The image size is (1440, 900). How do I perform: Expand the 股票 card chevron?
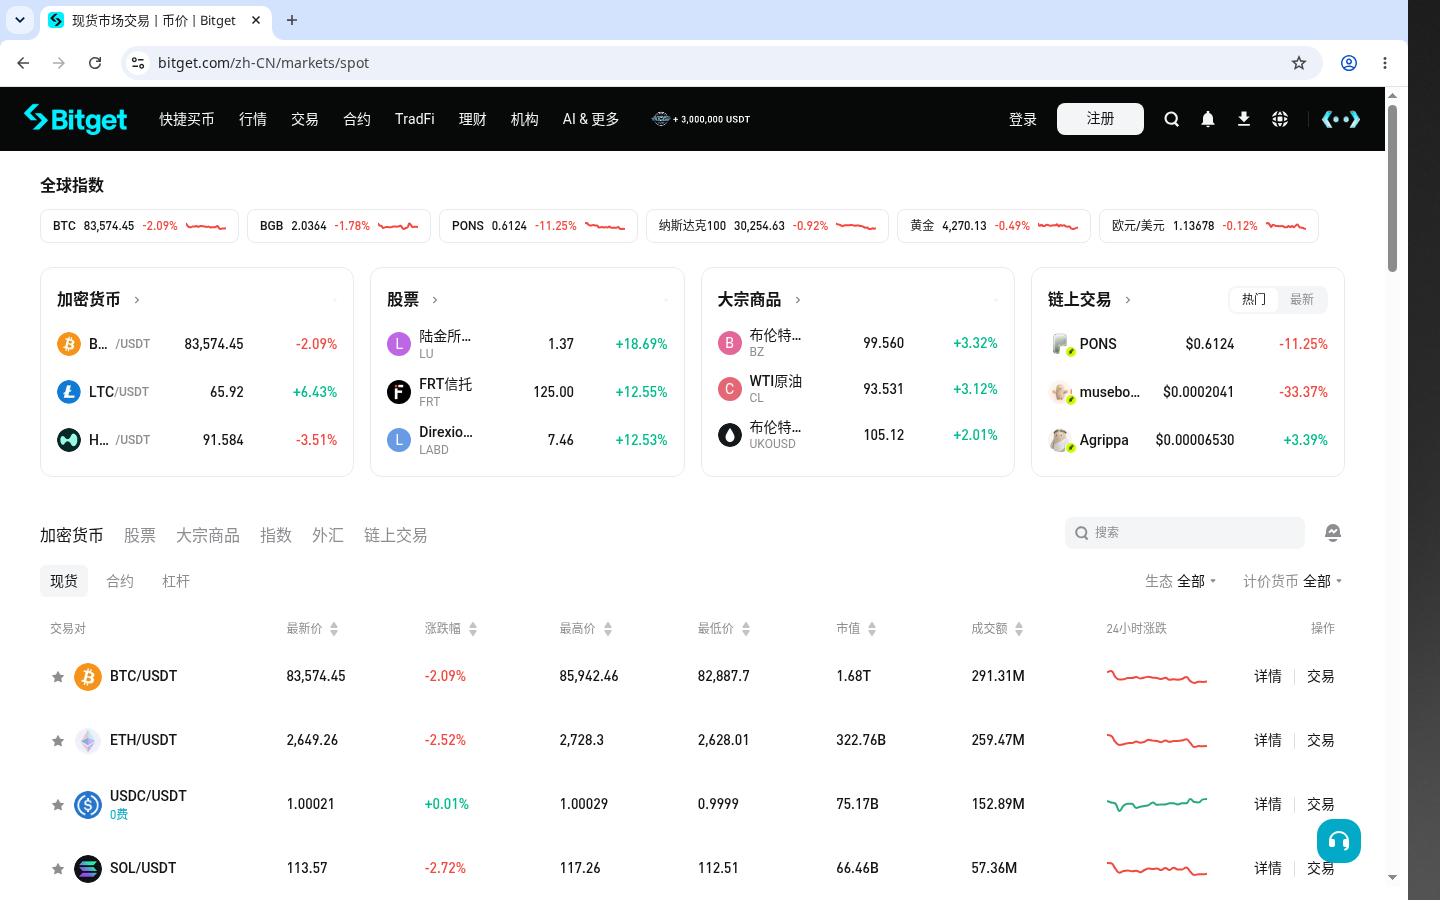tap(435, 300)
